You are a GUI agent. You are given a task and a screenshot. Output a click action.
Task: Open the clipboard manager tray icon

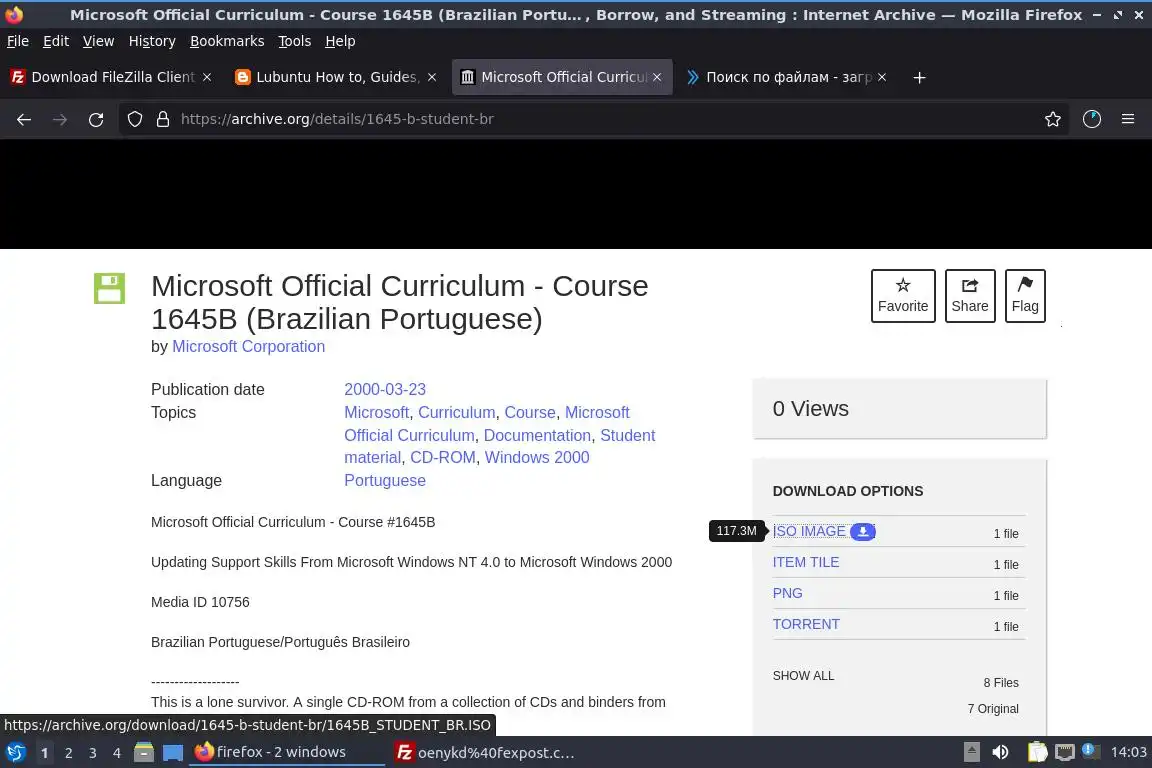(1037, 752)
